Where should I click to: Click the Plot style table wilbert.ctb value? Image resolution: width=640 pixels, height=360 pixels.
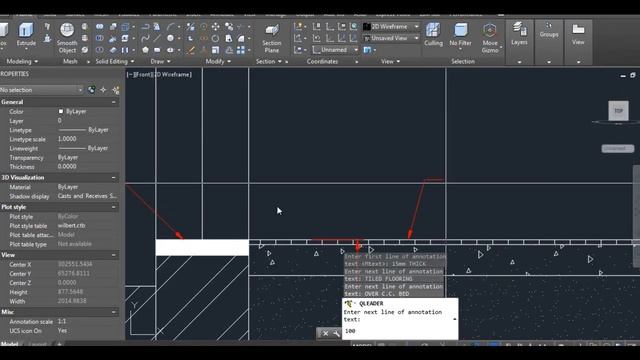71,226
